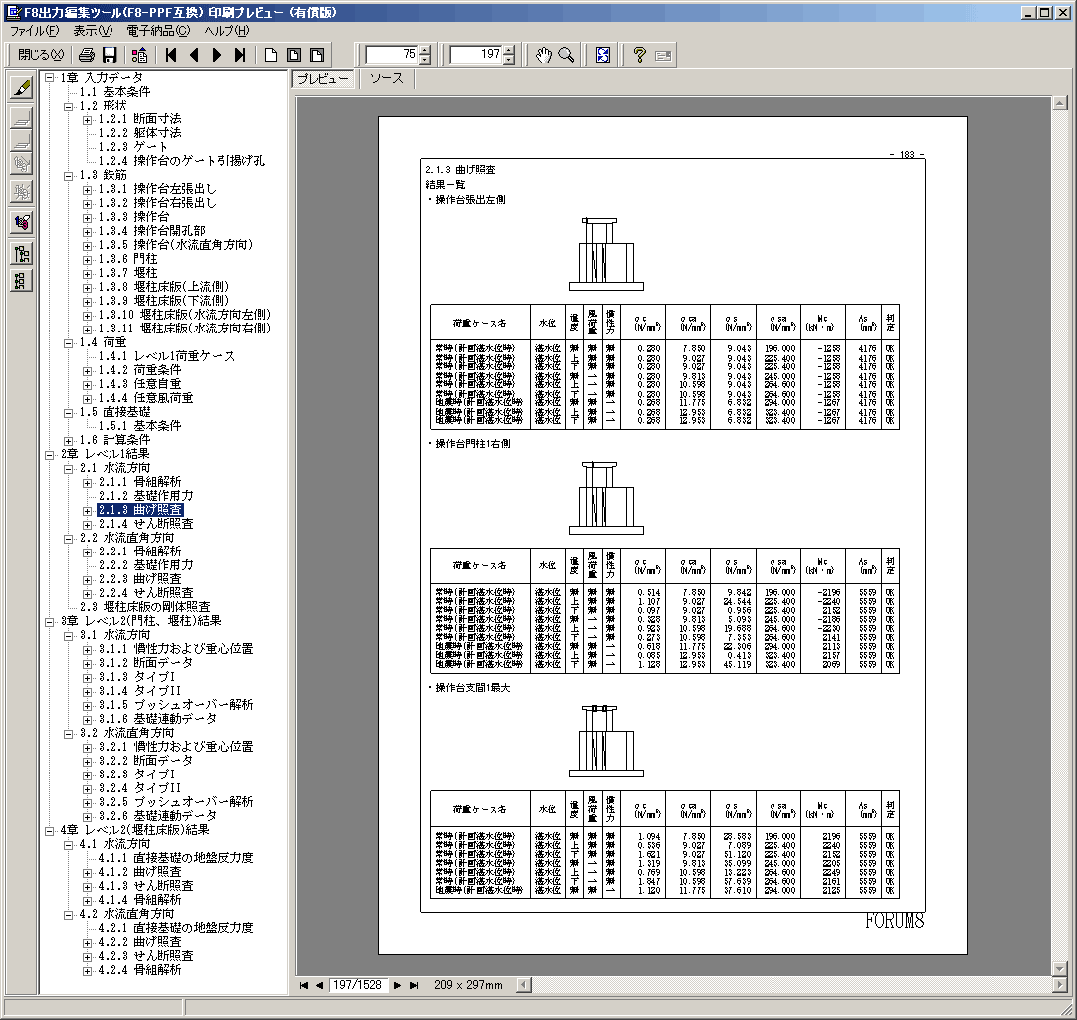Select the pencil edit tool in sidebar
1077x1020 pixels.
tap(22, 87)
